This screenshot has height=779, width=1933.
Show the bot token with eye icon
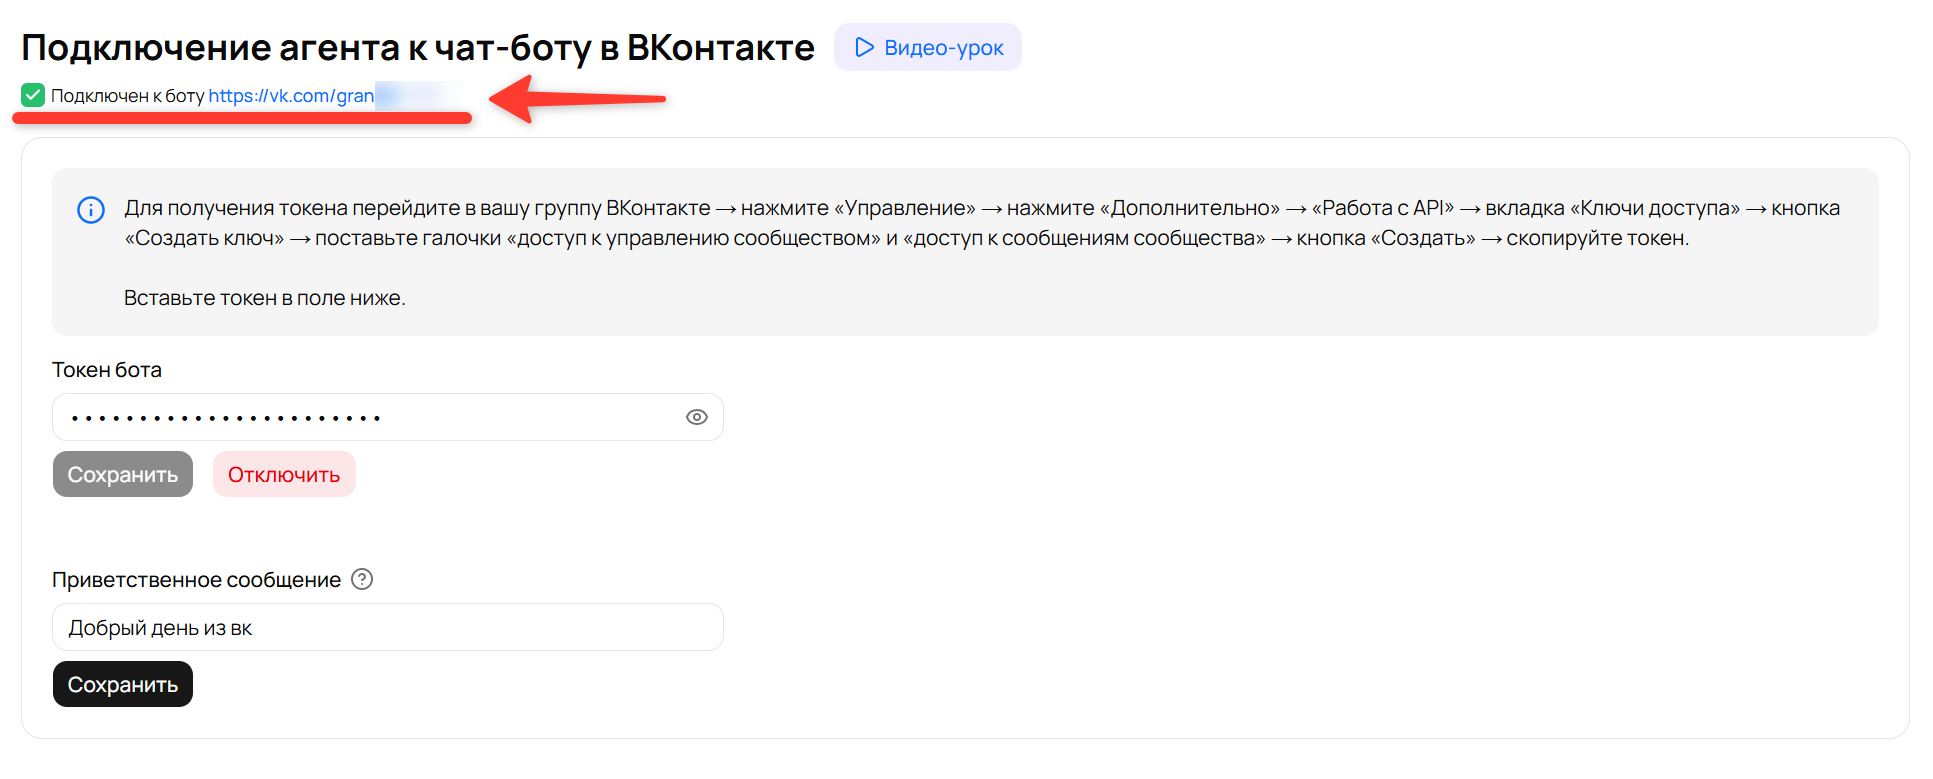pyautogui.click(x=697, y=417)
